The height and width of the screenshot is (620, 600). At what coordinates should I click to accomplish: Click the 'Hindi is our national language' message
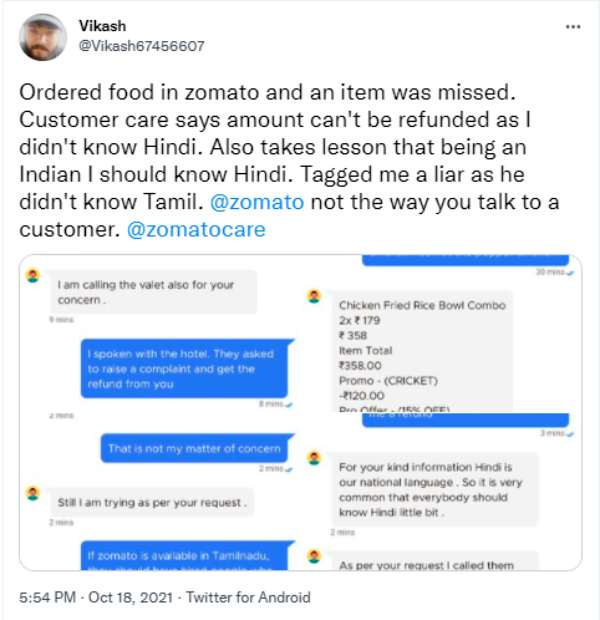pos(435,490)
